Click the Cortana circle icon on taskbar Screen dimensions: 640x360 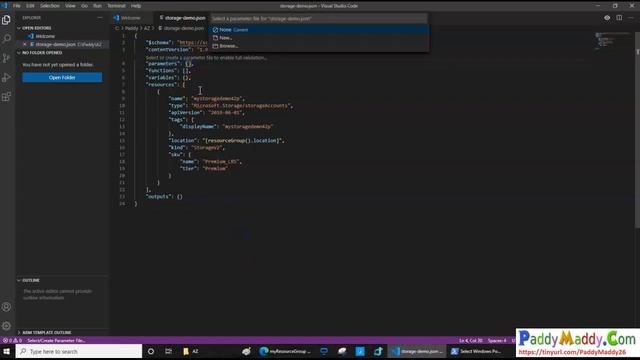151,351
